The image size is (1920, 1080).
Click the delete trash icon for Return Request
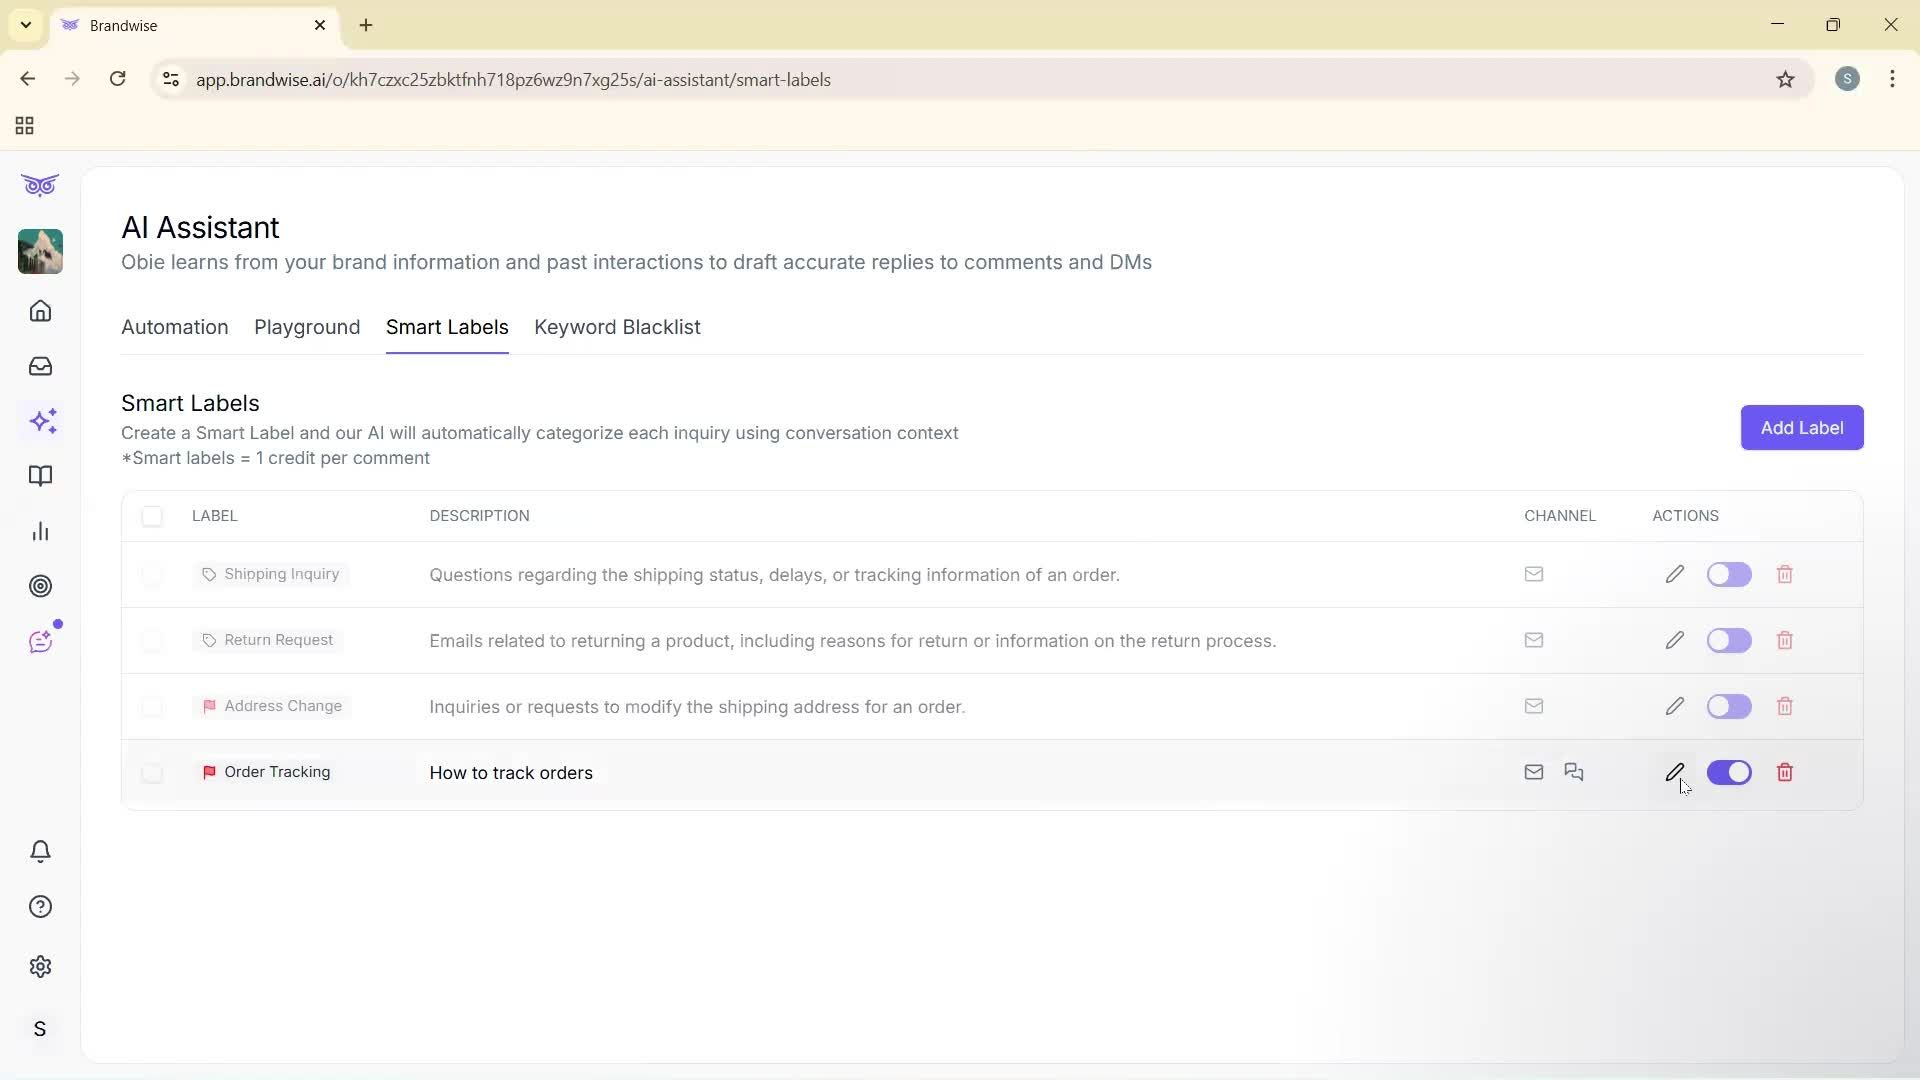pos(1785,640)
